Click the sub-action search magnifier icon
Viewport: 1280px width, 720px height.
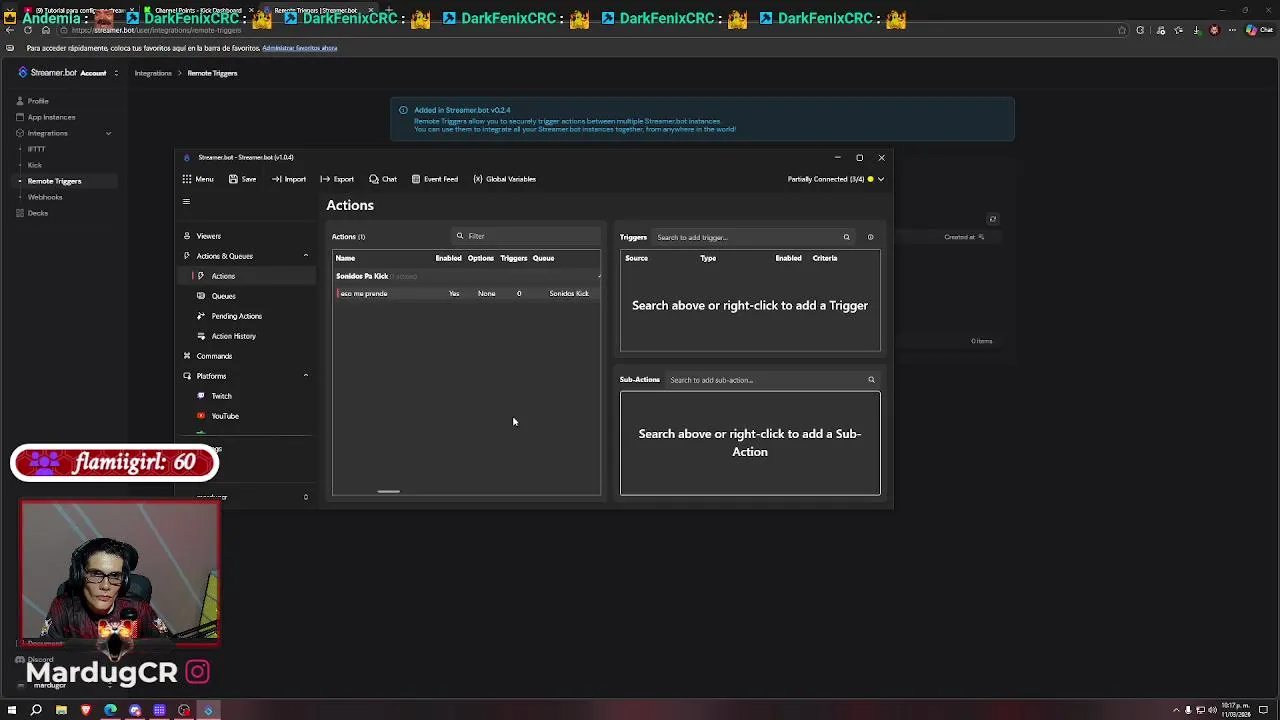pyautogui.click(x=871, y=380)
